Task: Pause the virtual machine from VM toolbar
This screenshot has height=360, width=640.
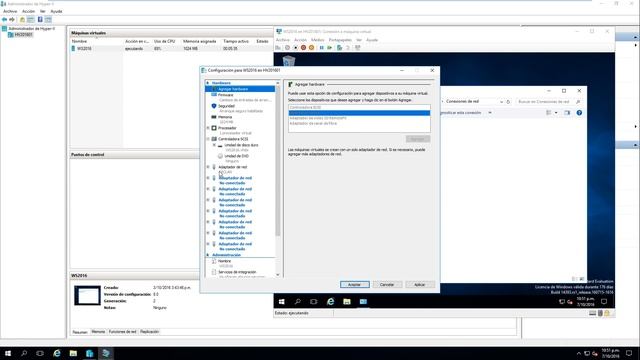Action: click(322, 48)
